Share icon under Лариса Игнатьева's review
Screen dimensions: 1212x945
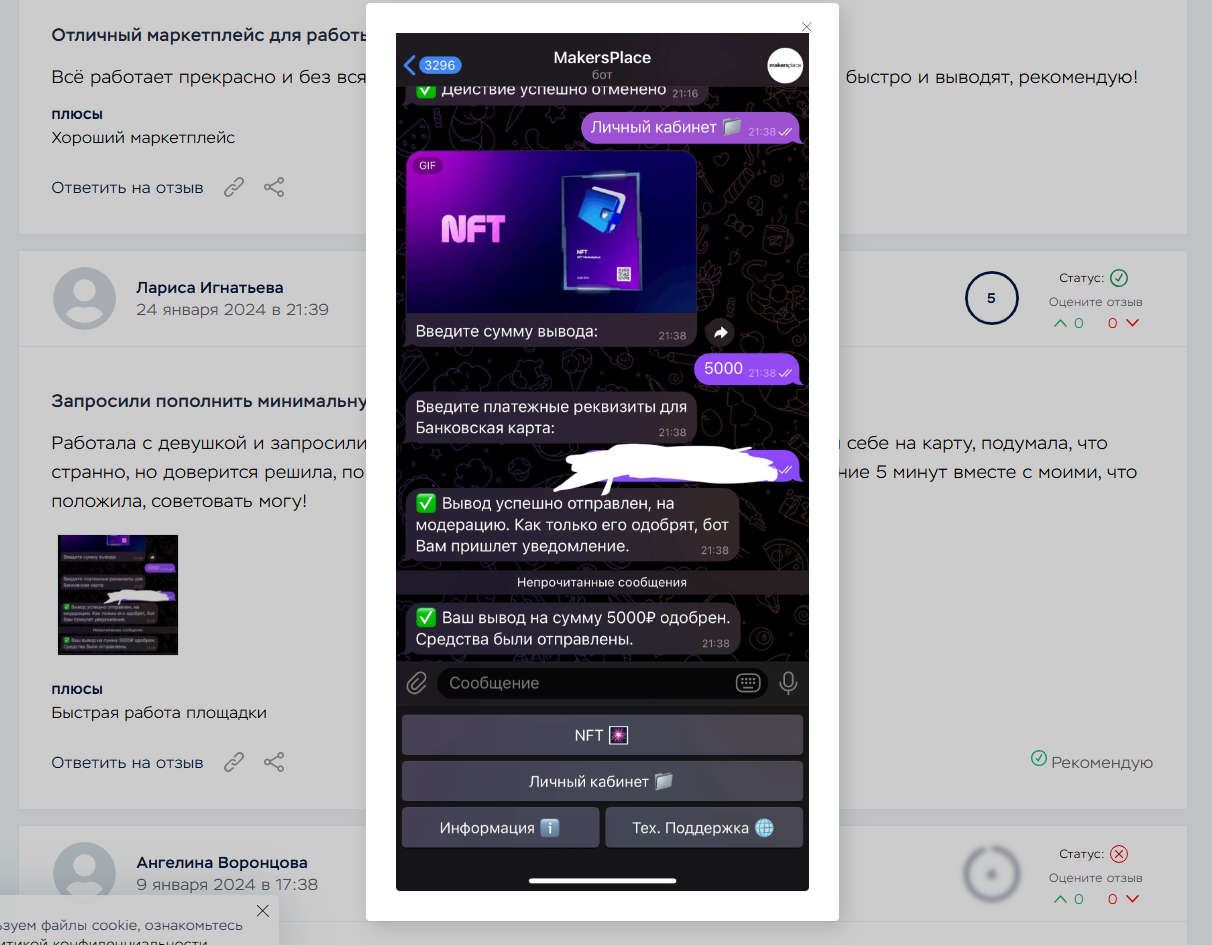click(274, 762)
